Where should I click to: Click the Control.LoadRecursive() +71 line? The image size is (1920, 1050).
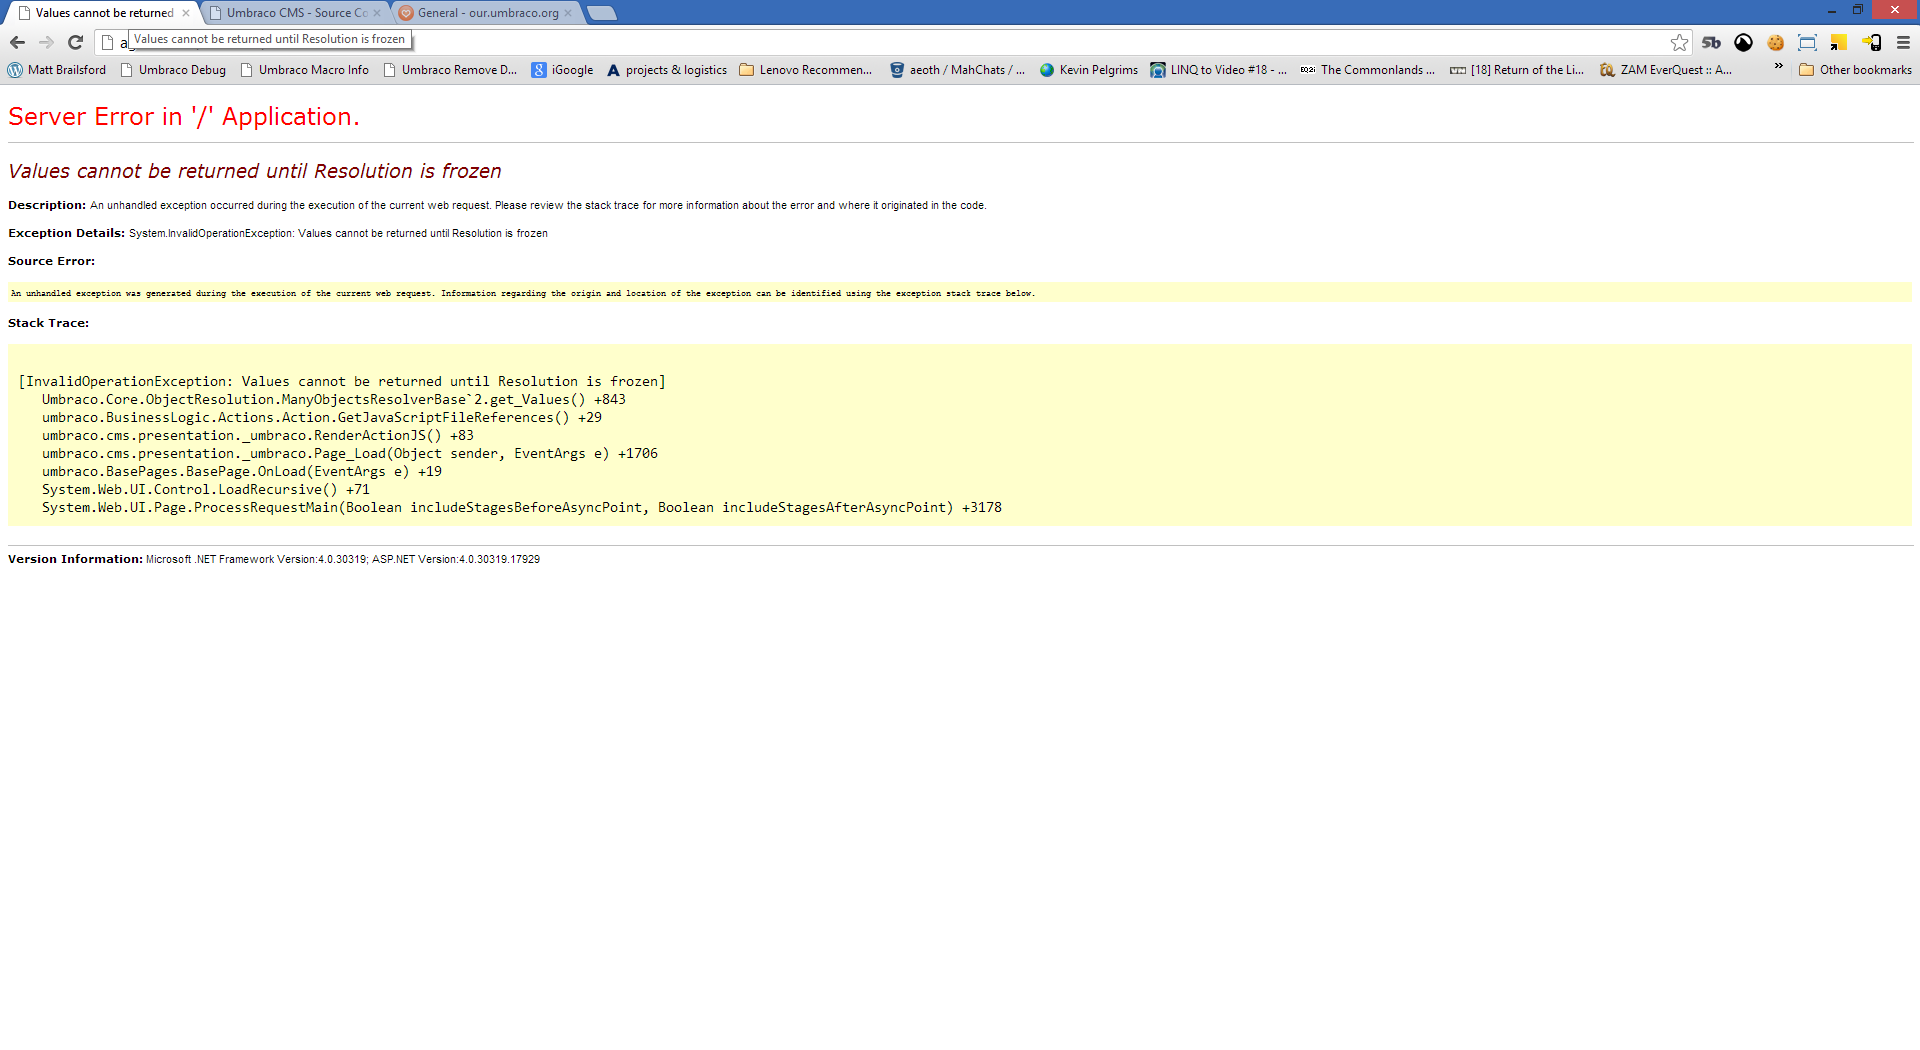coord(206,489)
